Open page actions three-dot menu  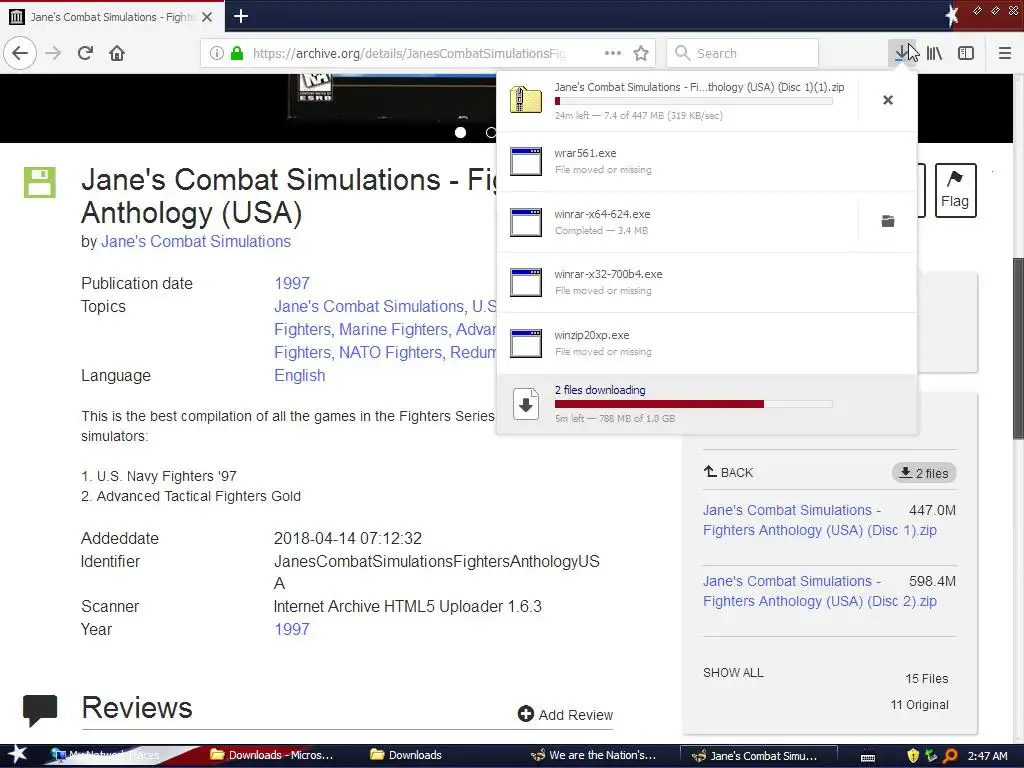(x=613, y=53)
